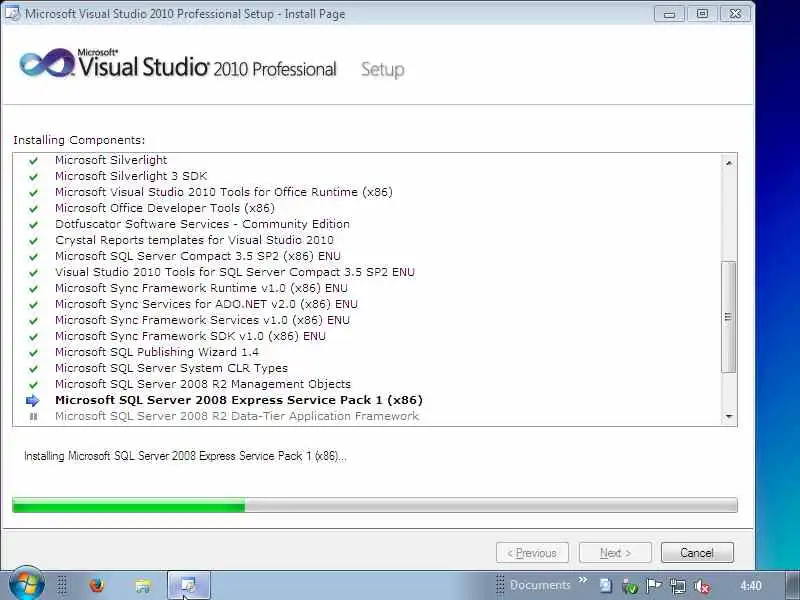The height and width of the screenshot is (600, 800).
Task: Select 'Crystal Reports templates for Visual Studio 2010'
Action: point(194,240)
